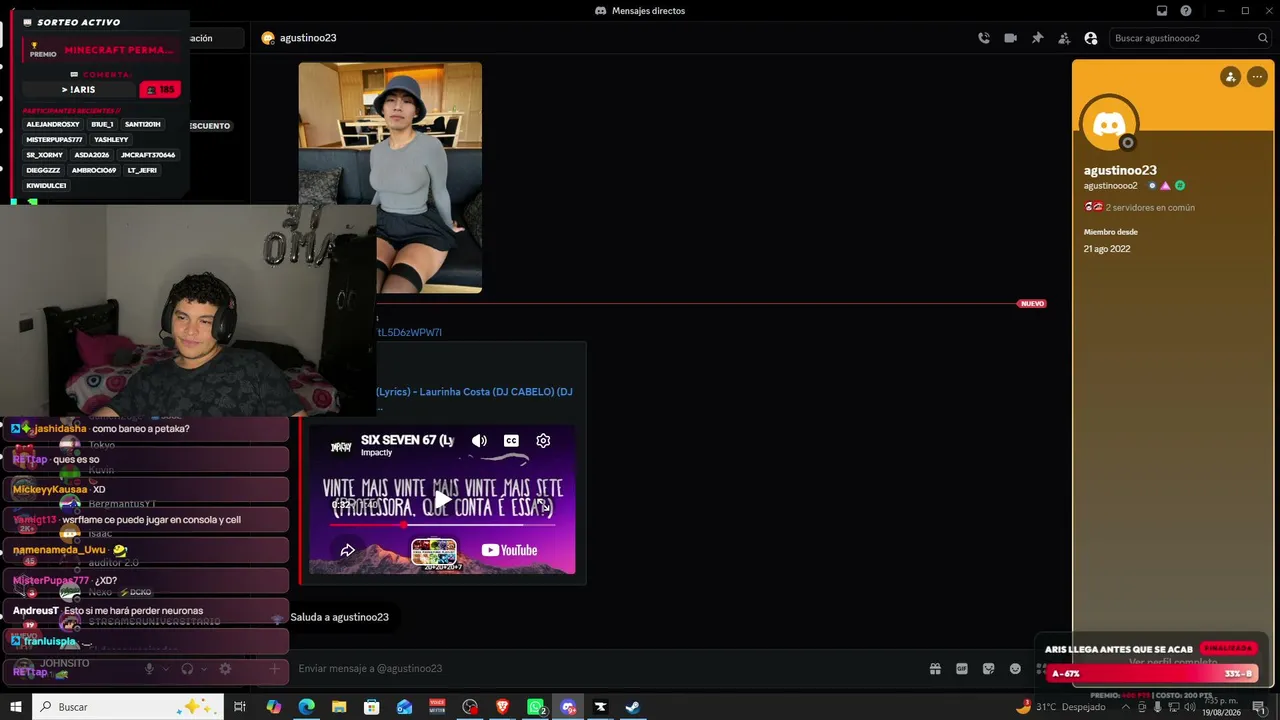Expand the headphone output options arrow
The width and height of the screenshot is (1280, 720).
[204, 669]
